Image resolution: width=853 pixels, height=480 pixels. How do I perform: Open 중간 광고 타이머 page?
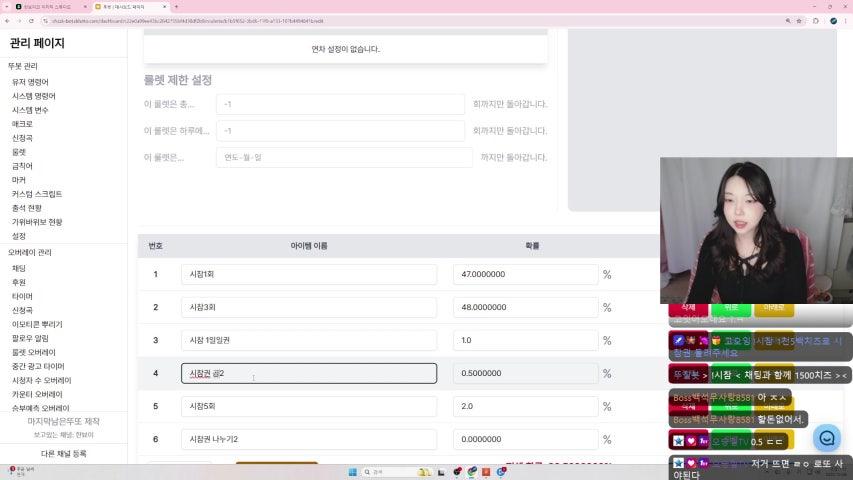coord(38,366)
